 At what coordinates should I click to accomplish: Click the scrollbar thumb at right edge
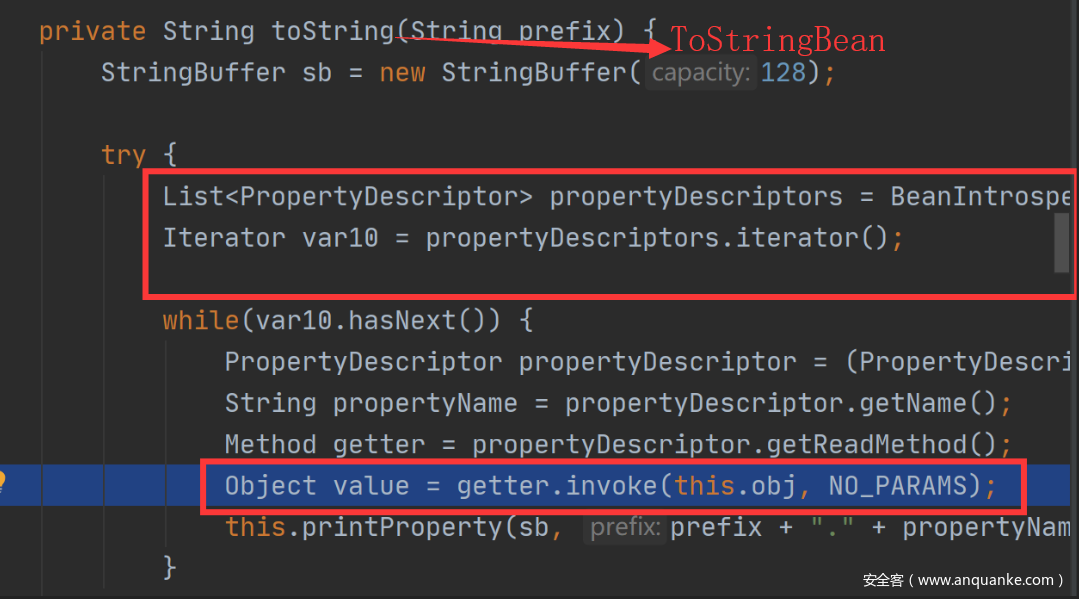click(1061, 243)
